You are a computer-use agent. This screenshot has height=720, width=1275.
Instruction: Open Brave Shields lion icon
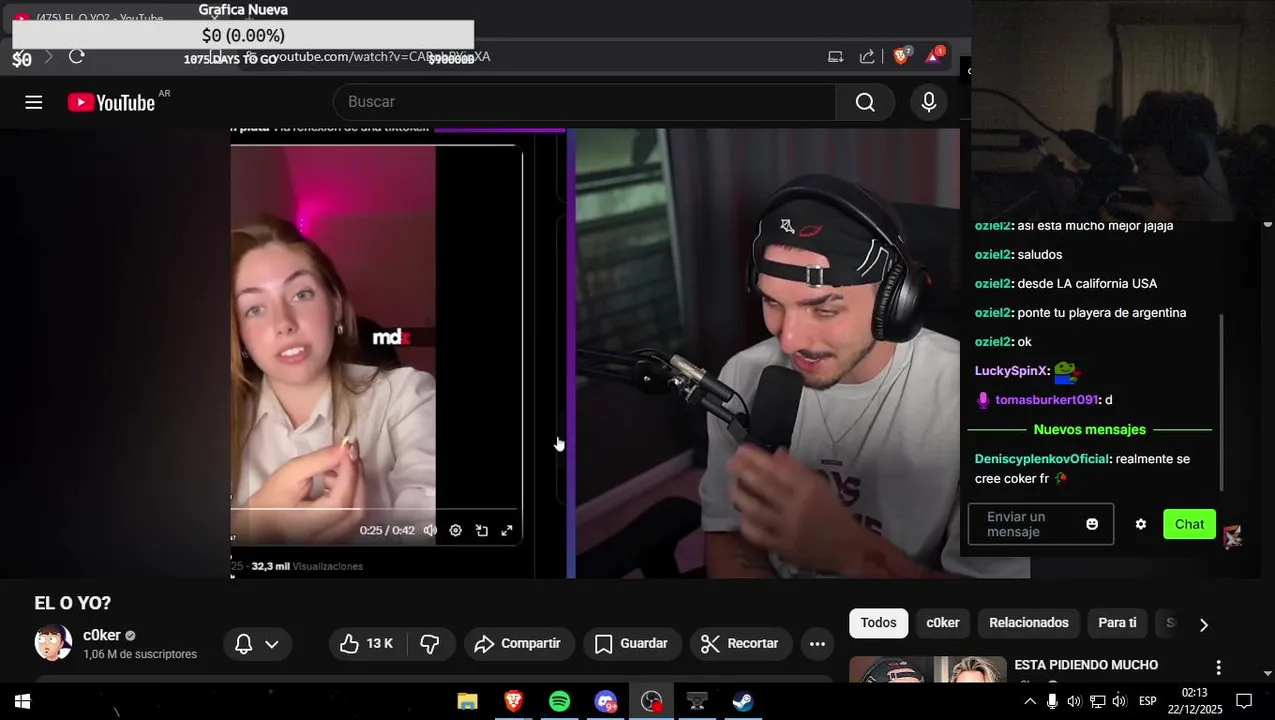pyautogui.click(x=901, y=56)
